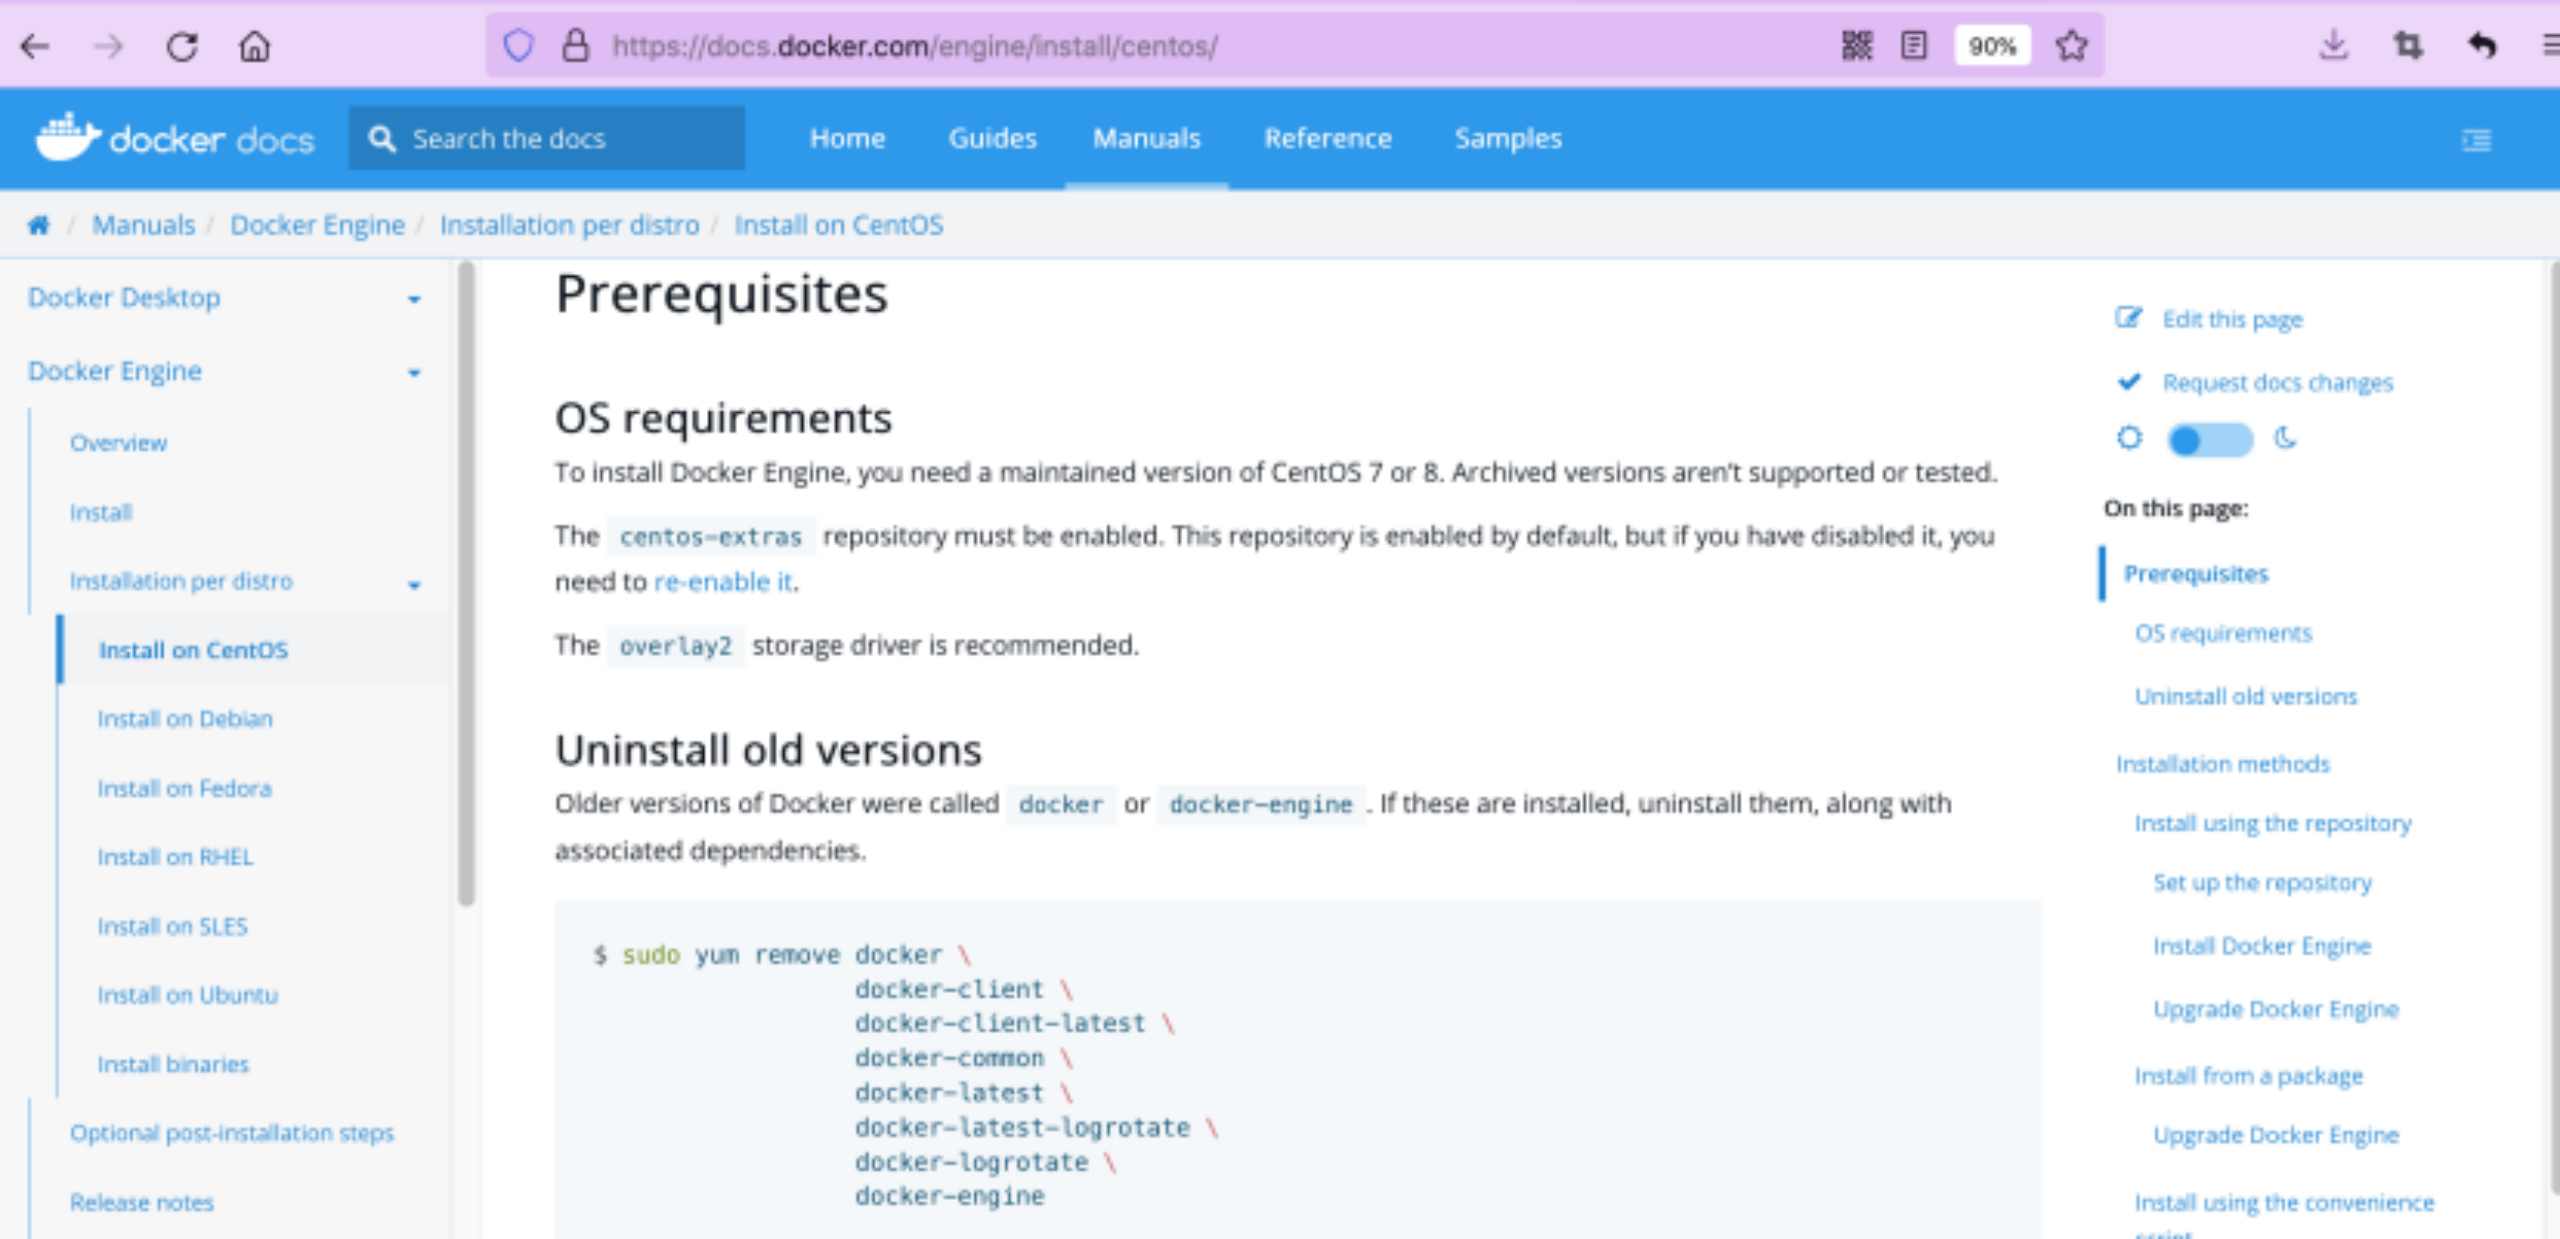
Task: Click the search magnifier icon
Action: coord(382,138)
